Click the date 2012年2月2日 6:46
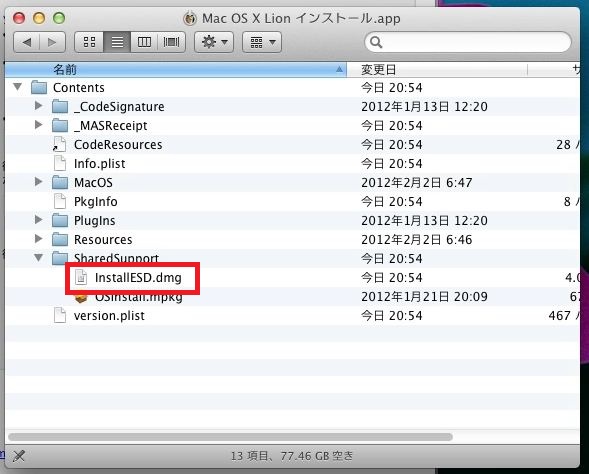This screenshot has height=474, width=589. (417, 240)
